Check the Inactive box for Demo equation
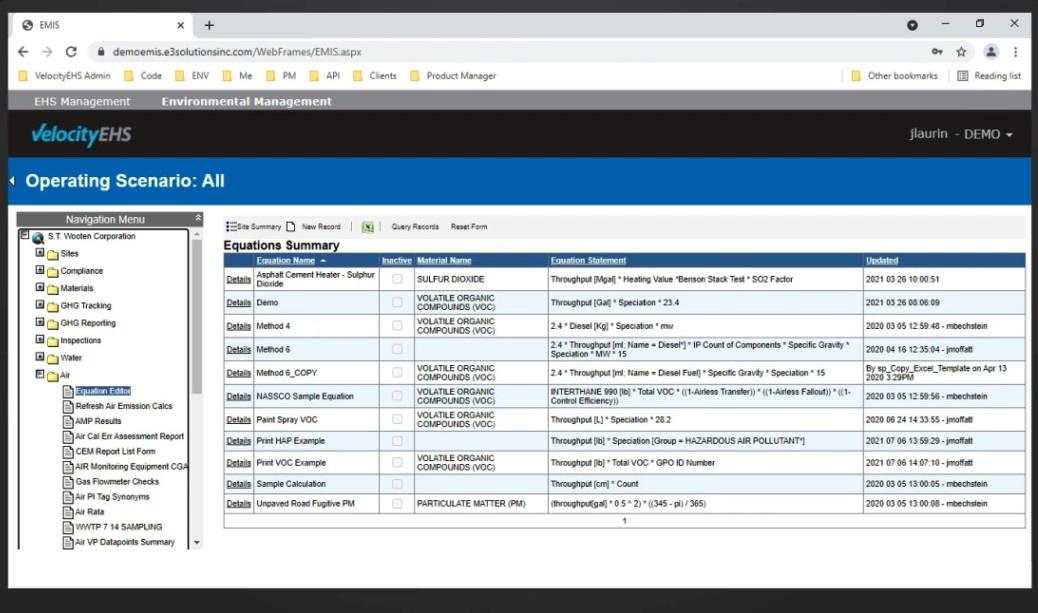This screenshot has width=1038, height=613. click(x=395, y=303)
